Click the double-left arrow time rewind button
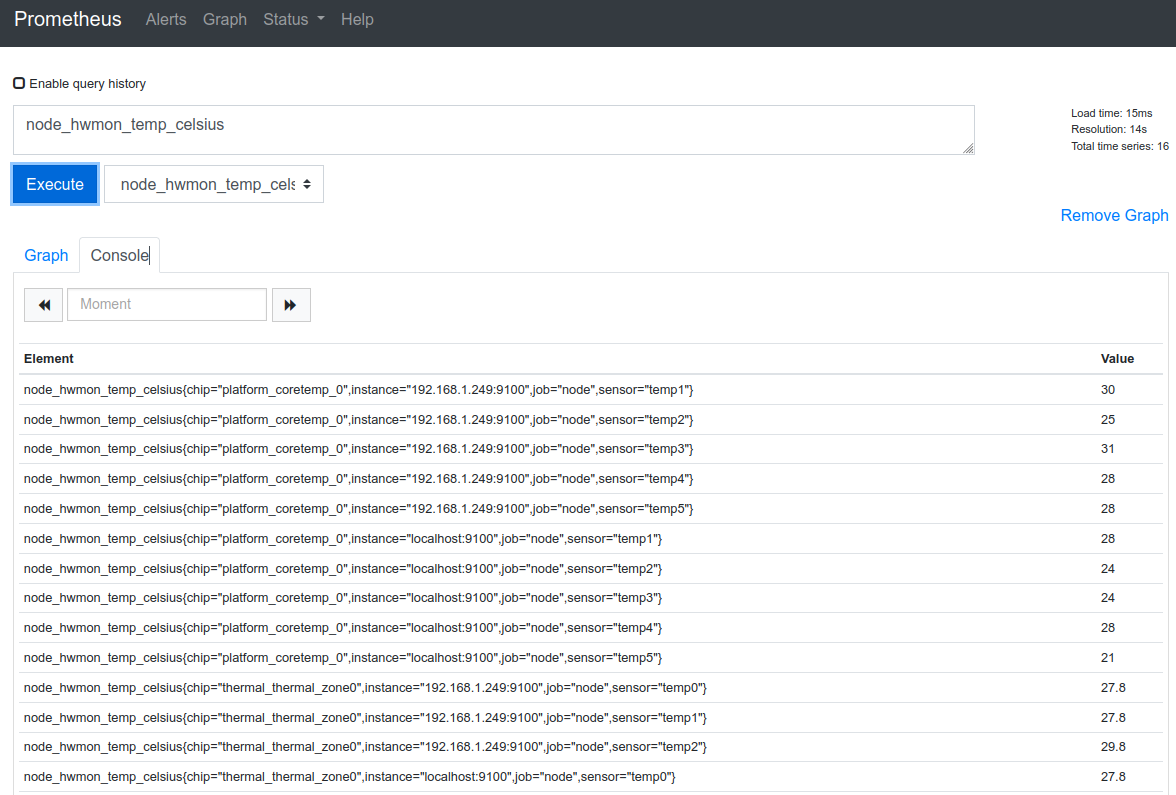This screenshot has width=1176, height=795. pos(43,305)
